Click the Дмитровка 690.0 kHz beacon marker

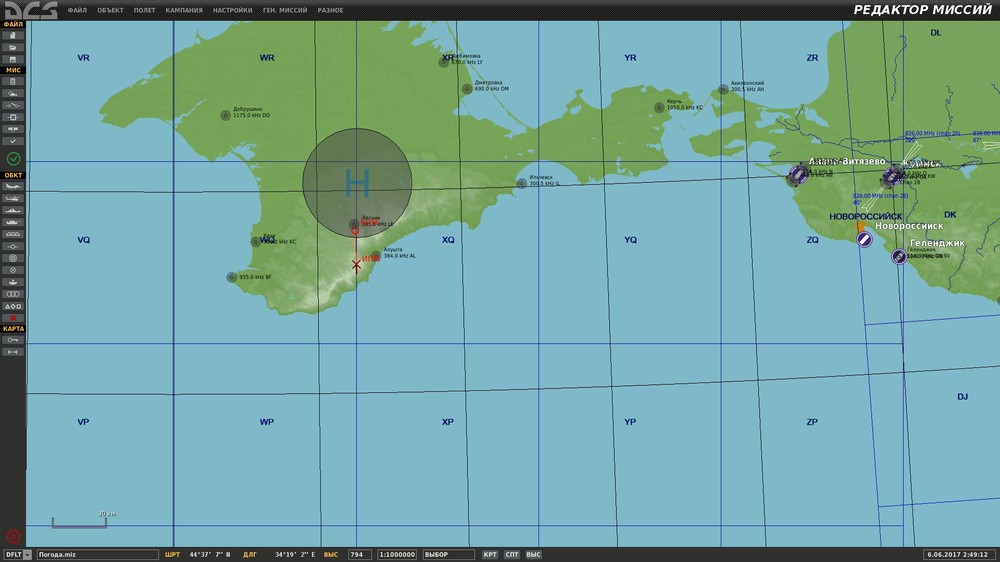[x=467, y=89]
